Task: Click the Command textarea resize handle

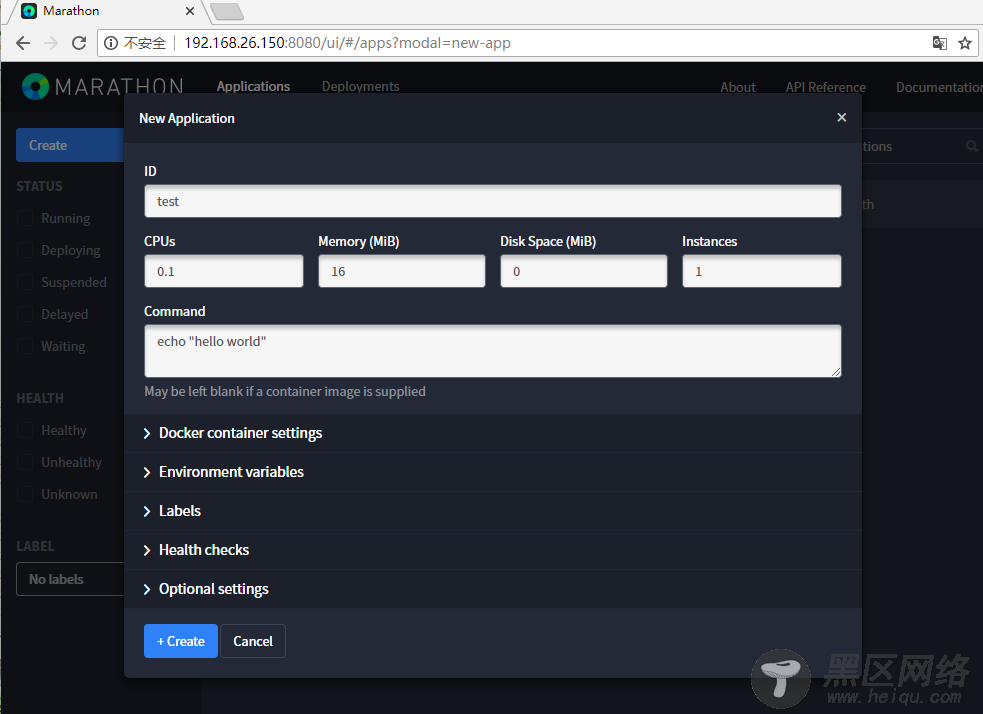Action: [836, 372]
